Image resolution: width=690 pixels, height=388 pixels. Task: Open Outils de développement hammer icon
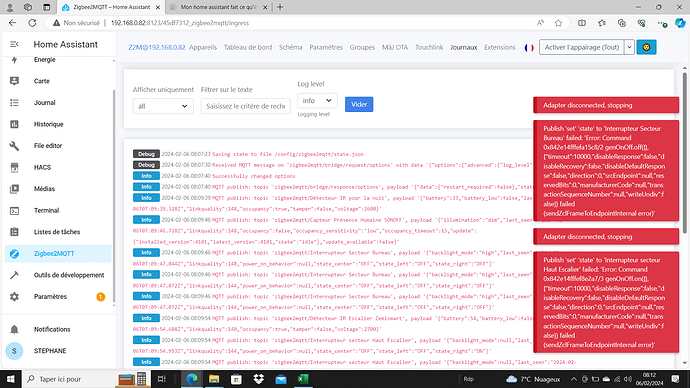(x=14, y=275)
